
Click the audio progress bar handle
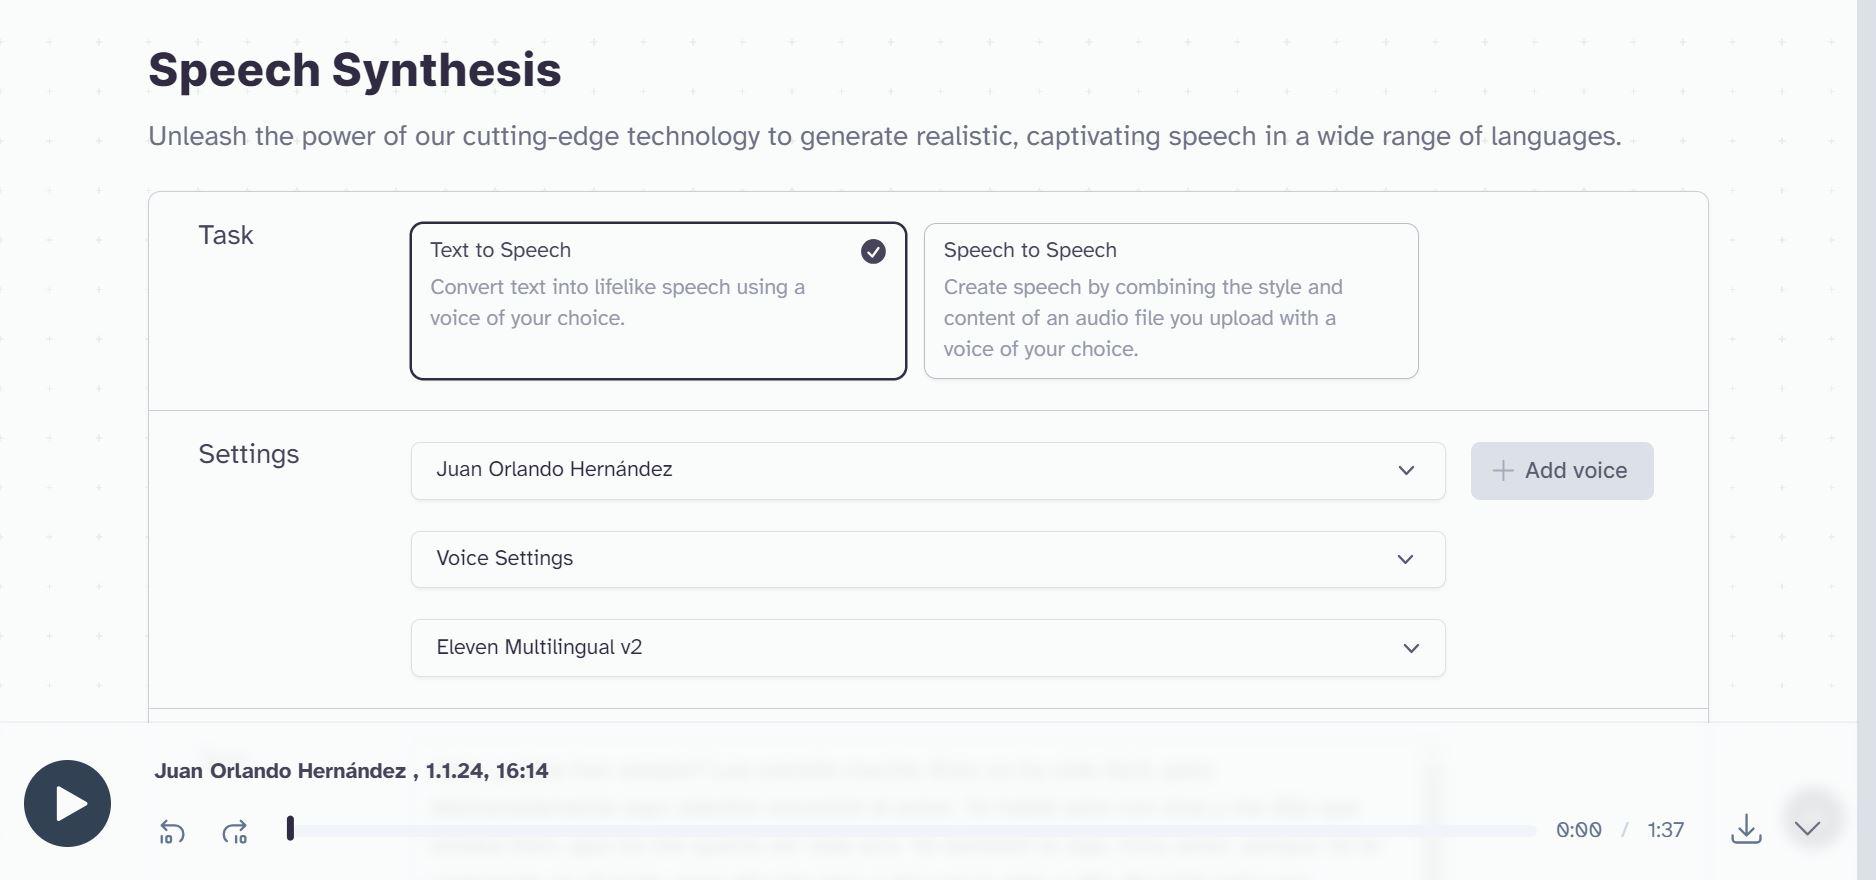[x=290, y=828]
